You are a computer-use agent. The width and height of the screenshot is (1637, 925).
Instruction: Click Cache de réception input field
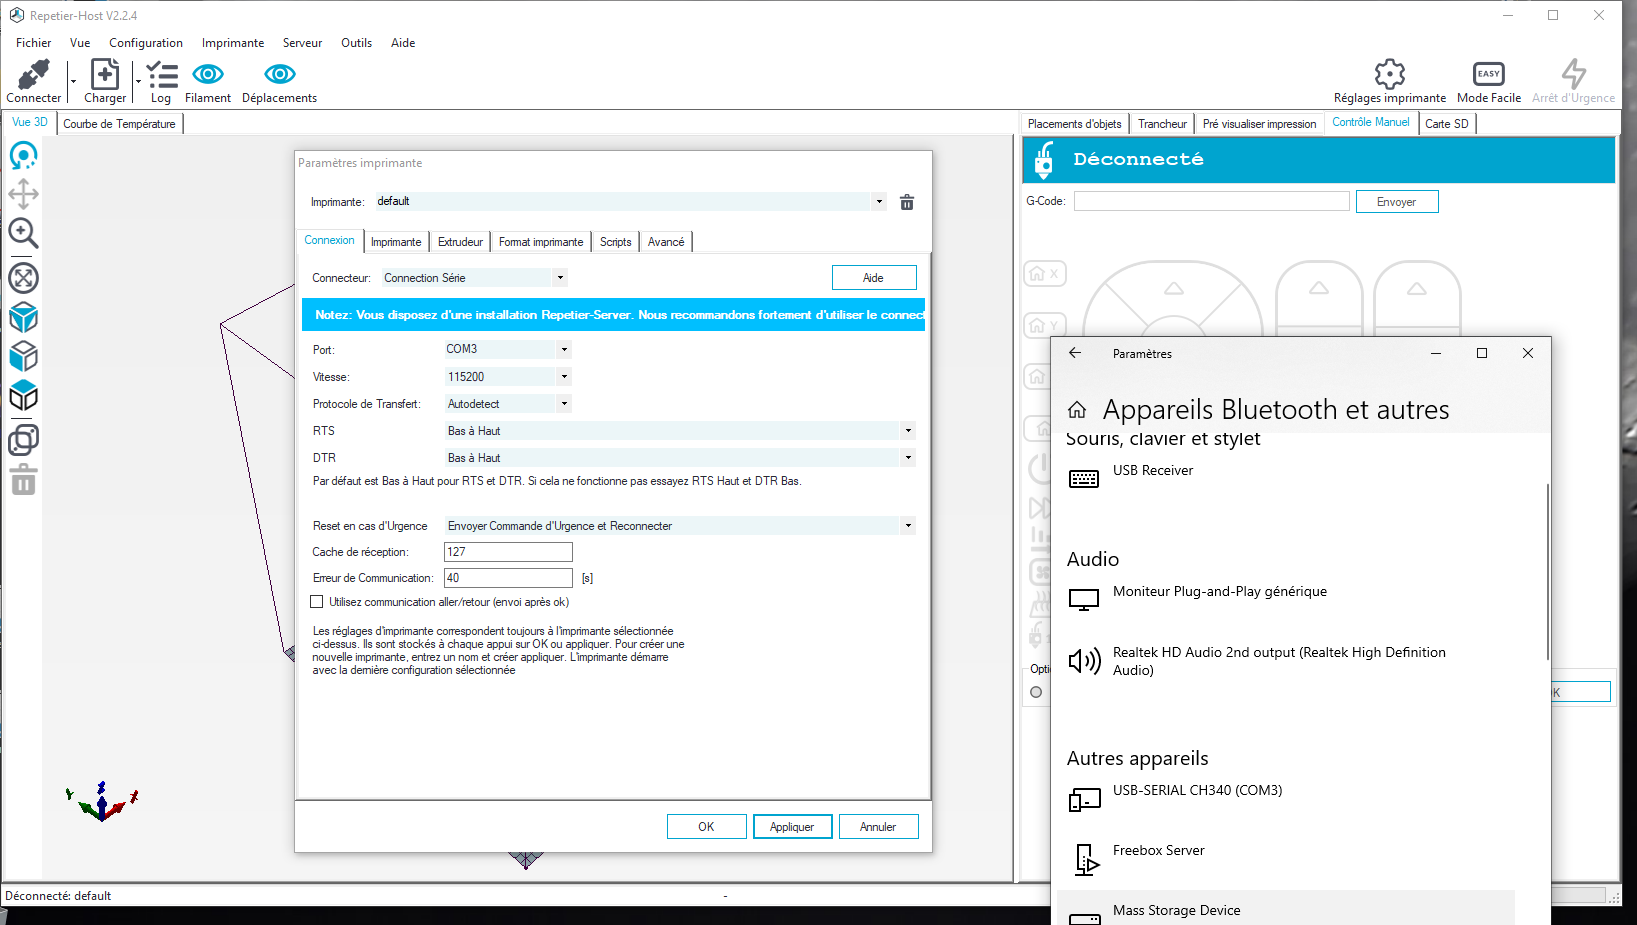(508, 552)
